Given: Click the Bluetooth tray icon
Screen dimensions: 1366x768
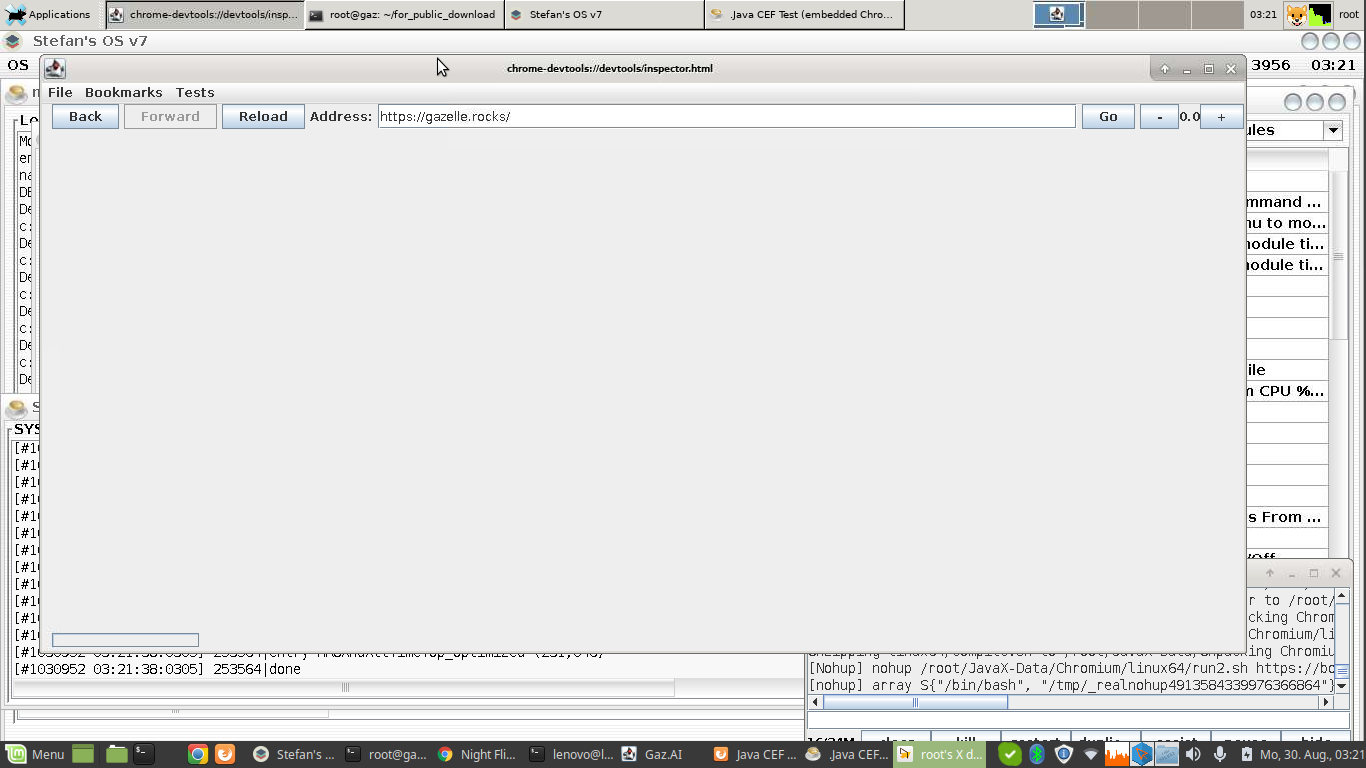Looking at the screenshot, I should (x=1037, y=754).
